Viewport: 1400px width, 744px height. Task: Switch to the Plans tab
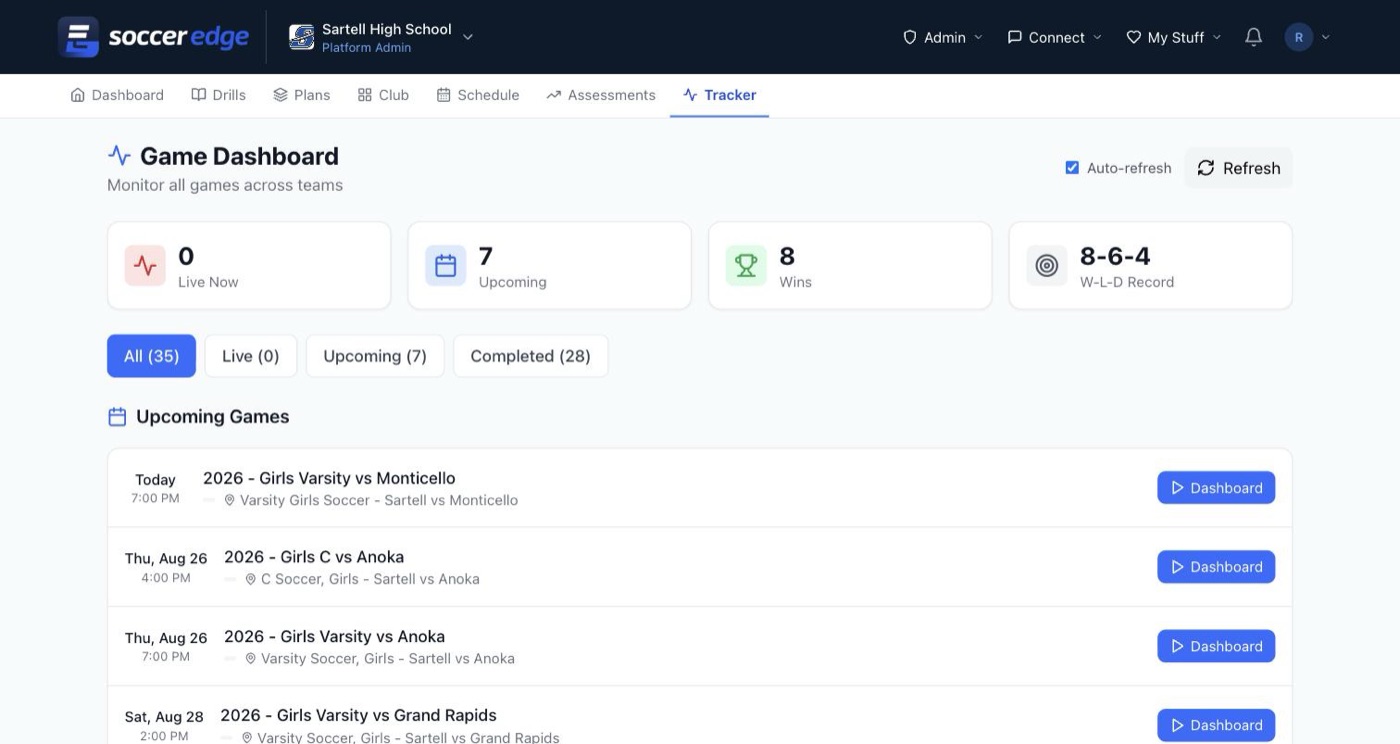[x=301, y=95]
